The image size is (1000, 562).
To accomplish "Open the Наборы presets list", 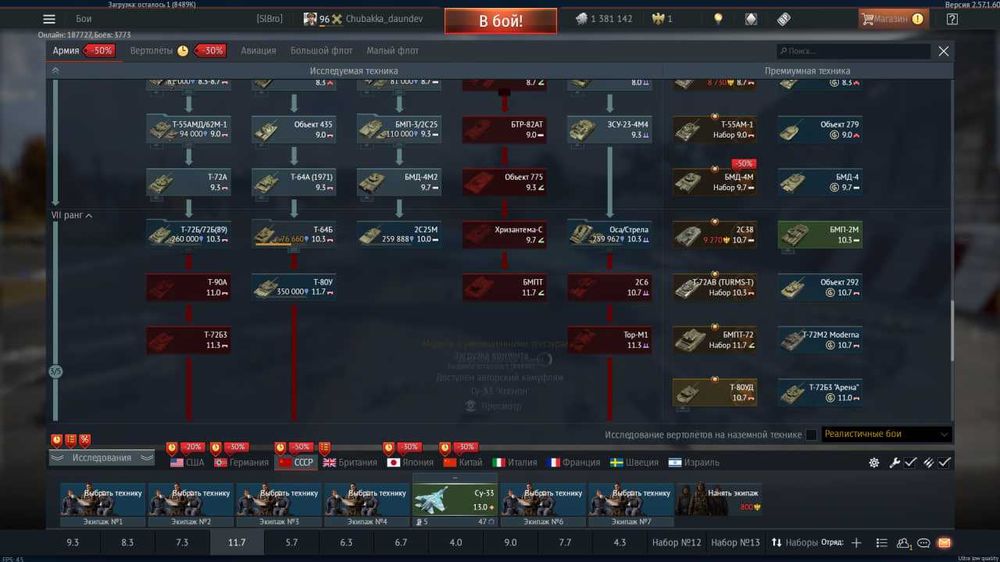I will [795, 543].
